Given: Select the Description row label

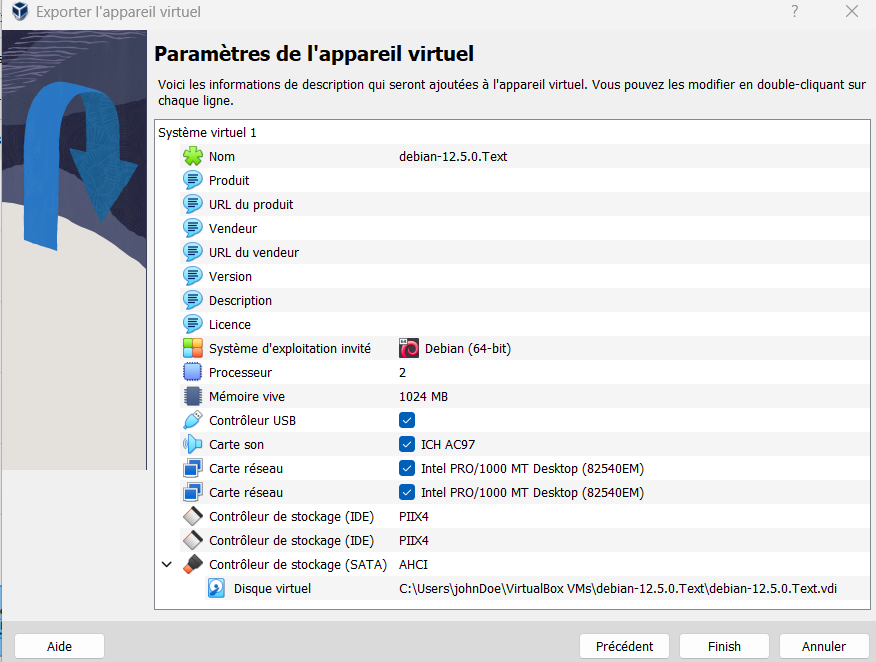Looking at the screenshot, I should point(240,301).
